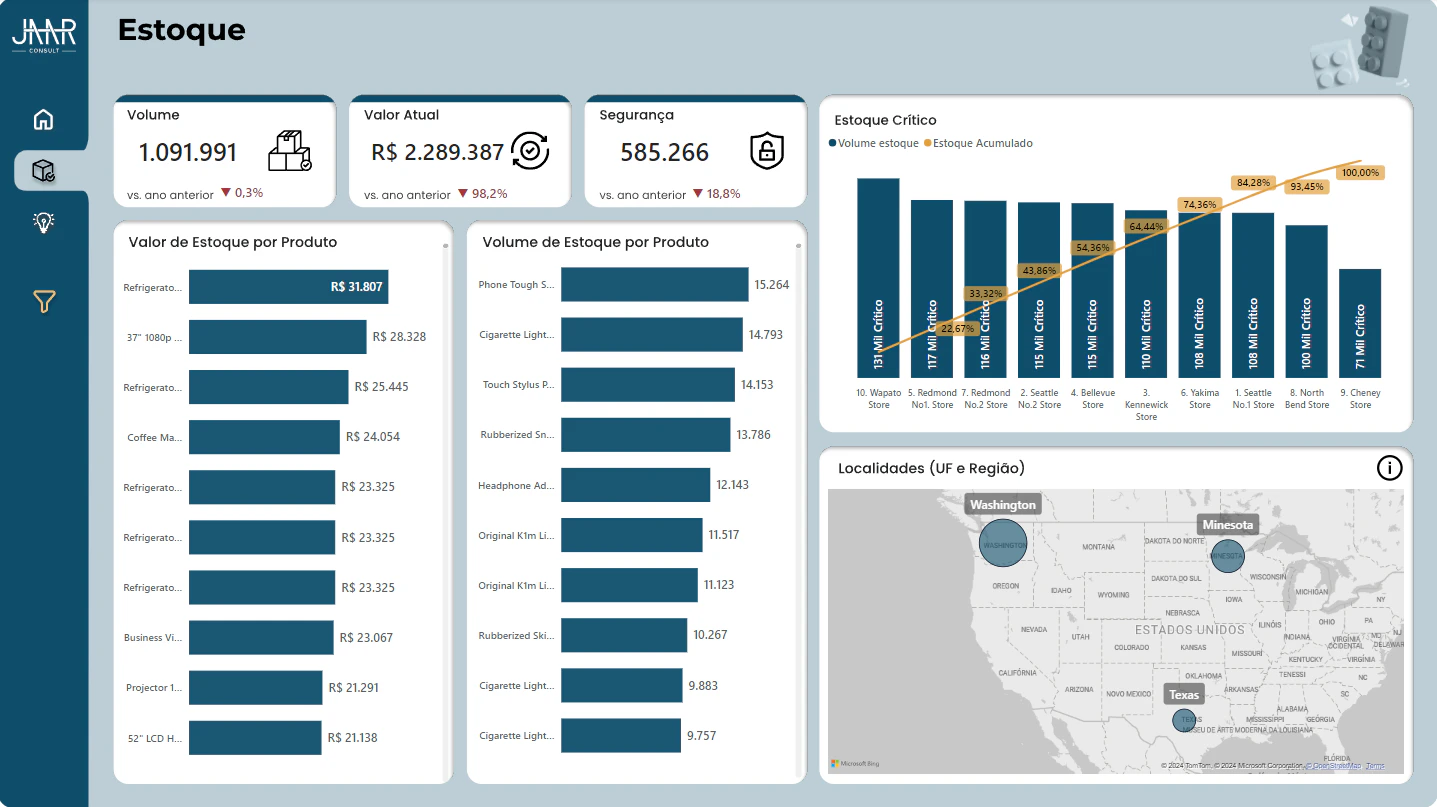This screenshot has height=807, width=1437.
Task: Select the Headphone Ad... bar 12.143
Action: [x=636, y=484]
